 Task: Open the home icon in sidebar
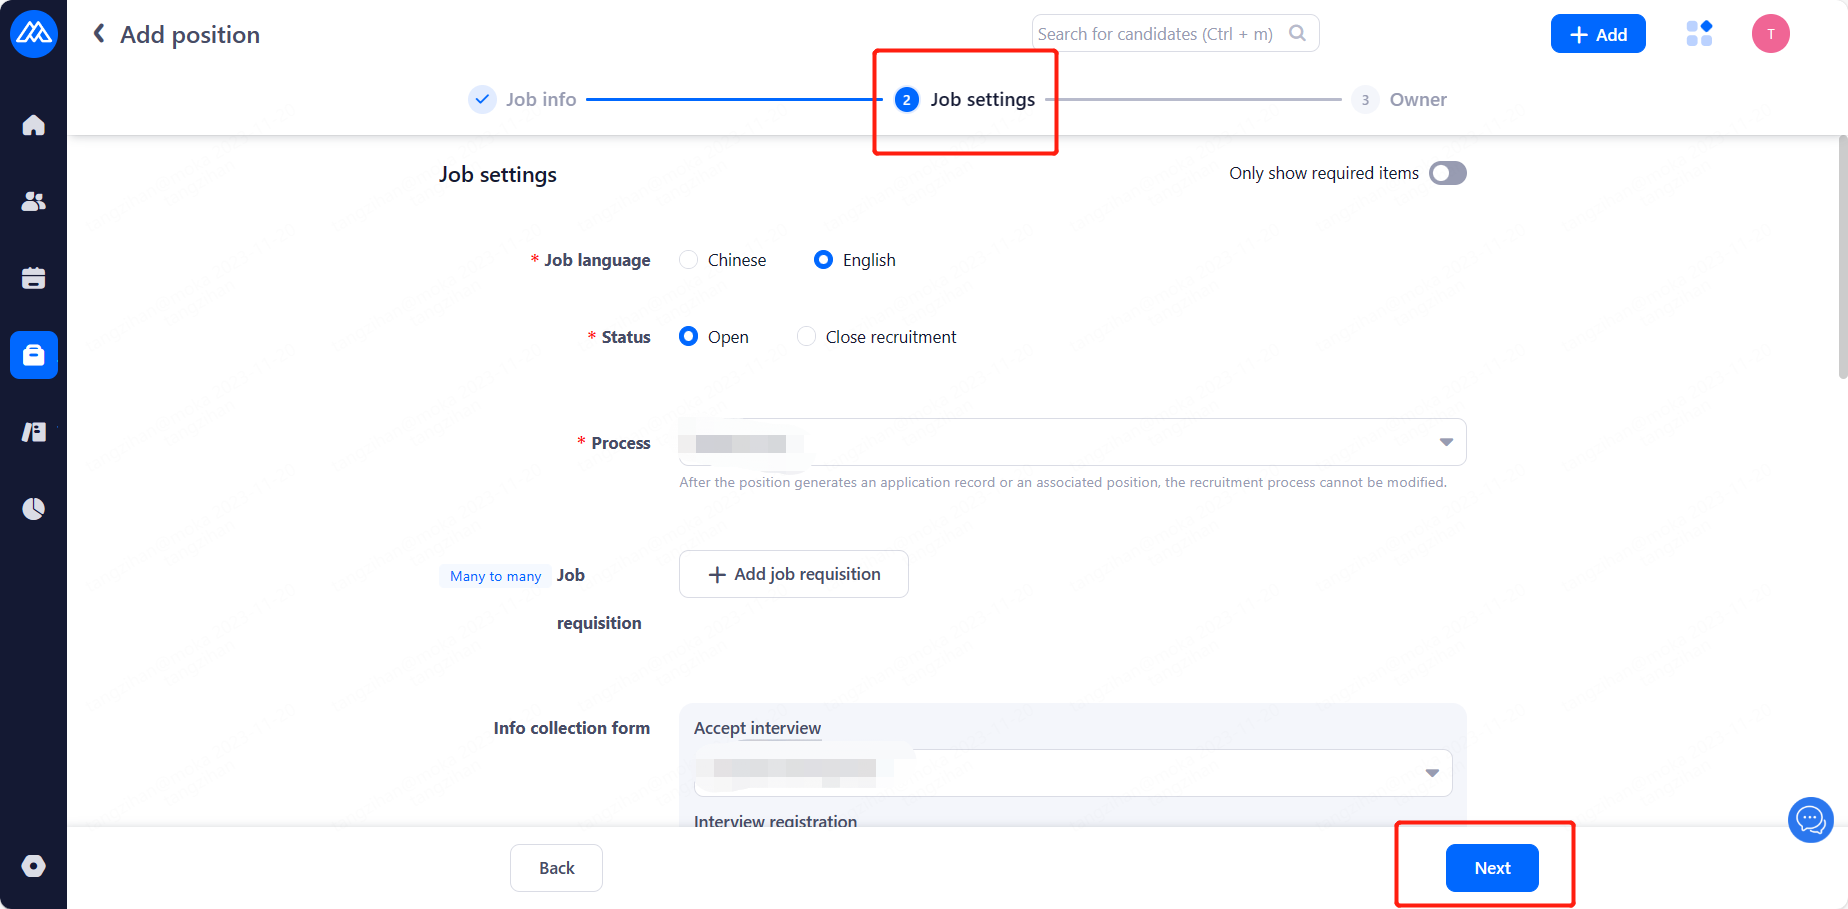tap(33, 125)
